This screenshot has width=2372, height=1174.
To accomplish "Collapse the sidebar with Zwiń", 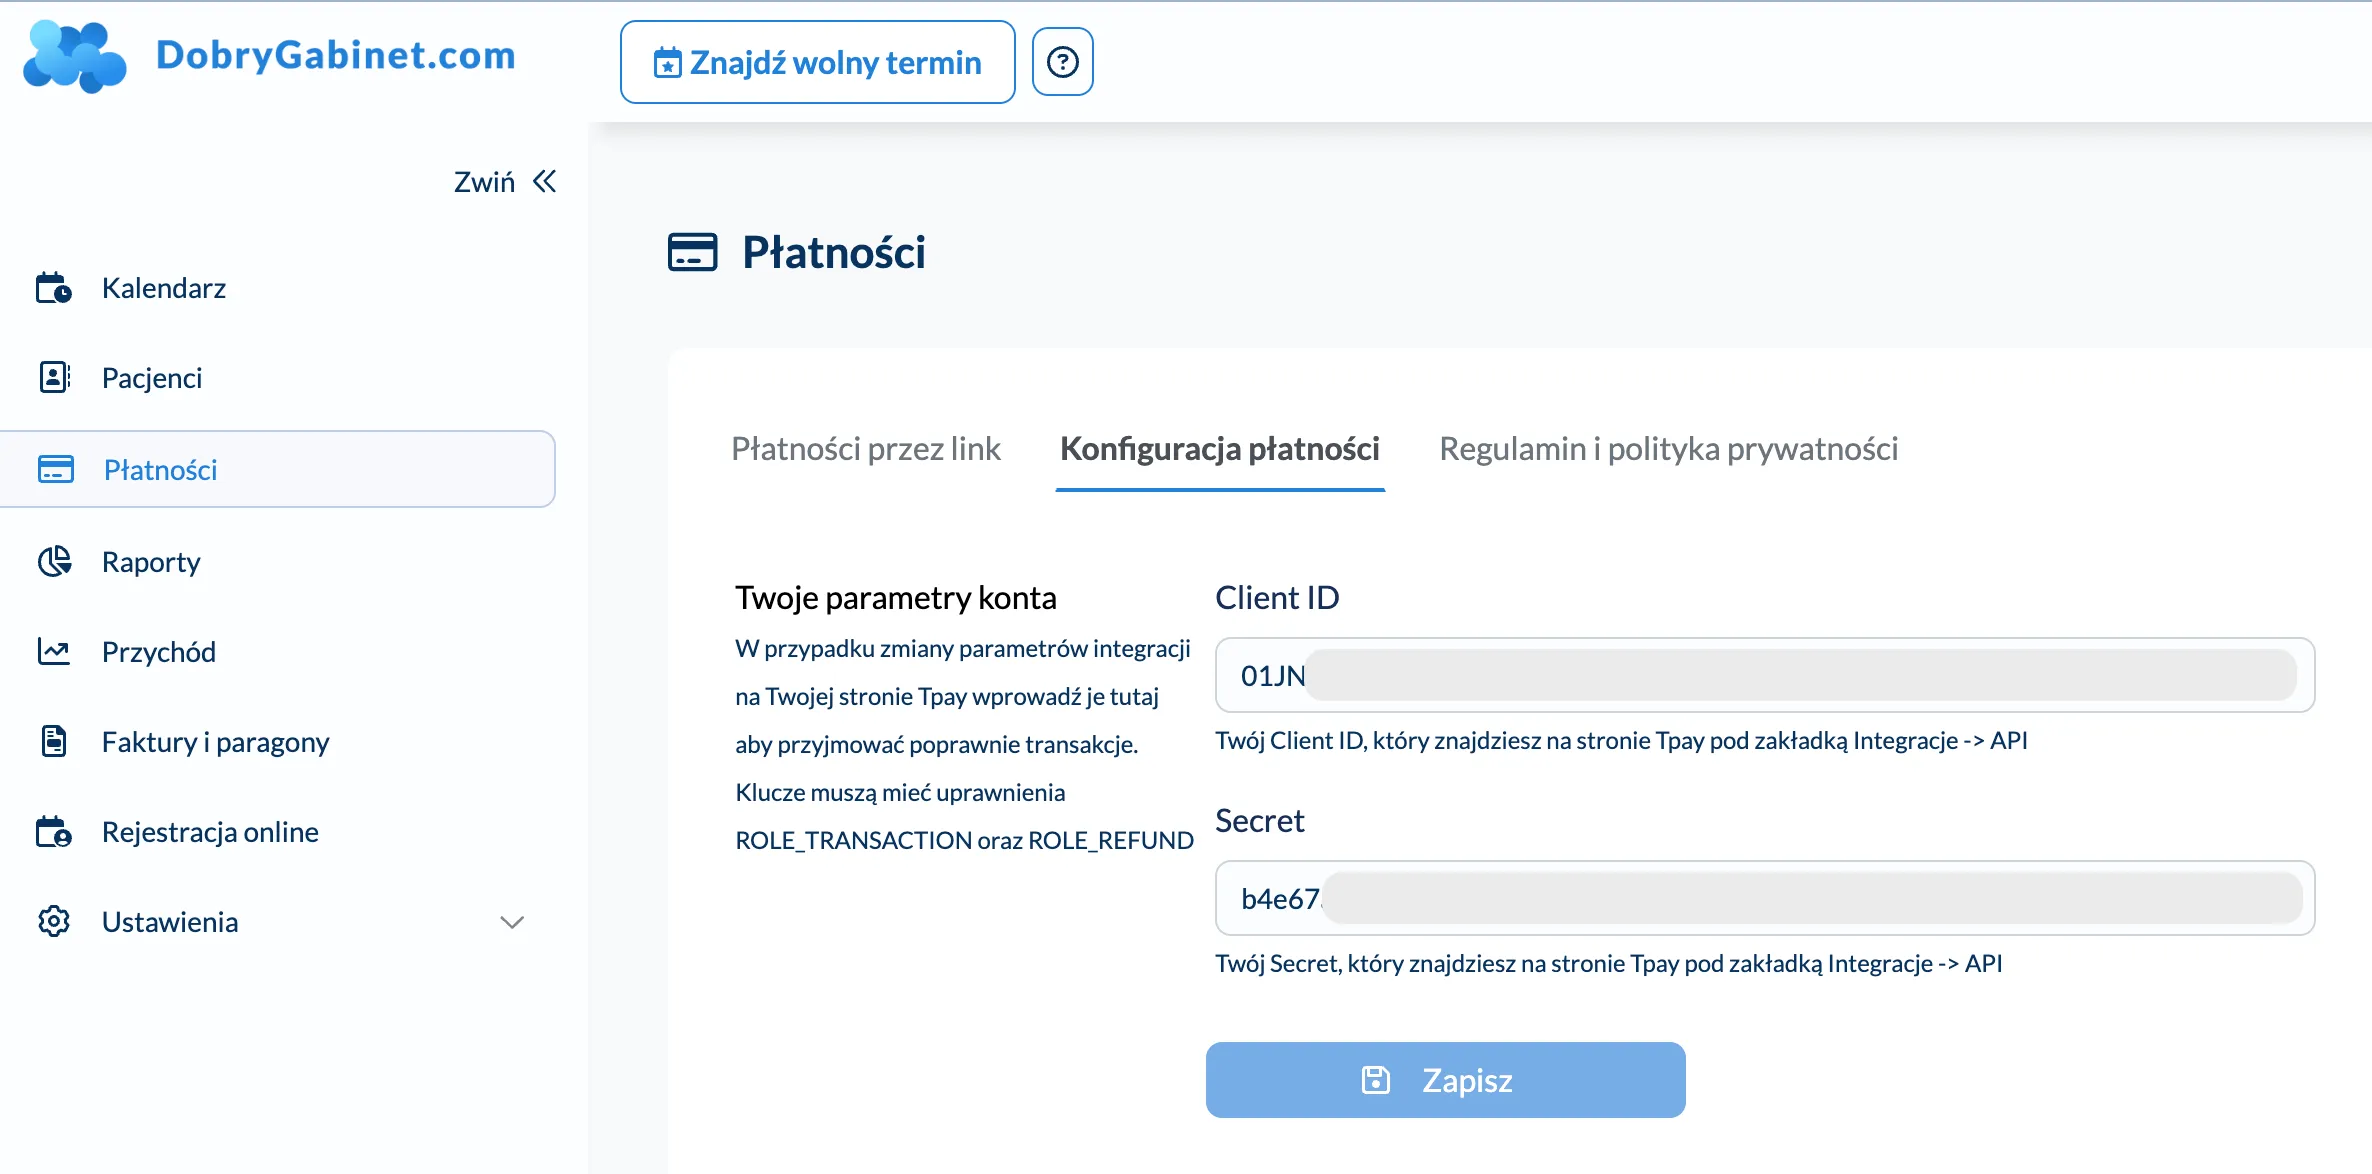I will (505, 182).
